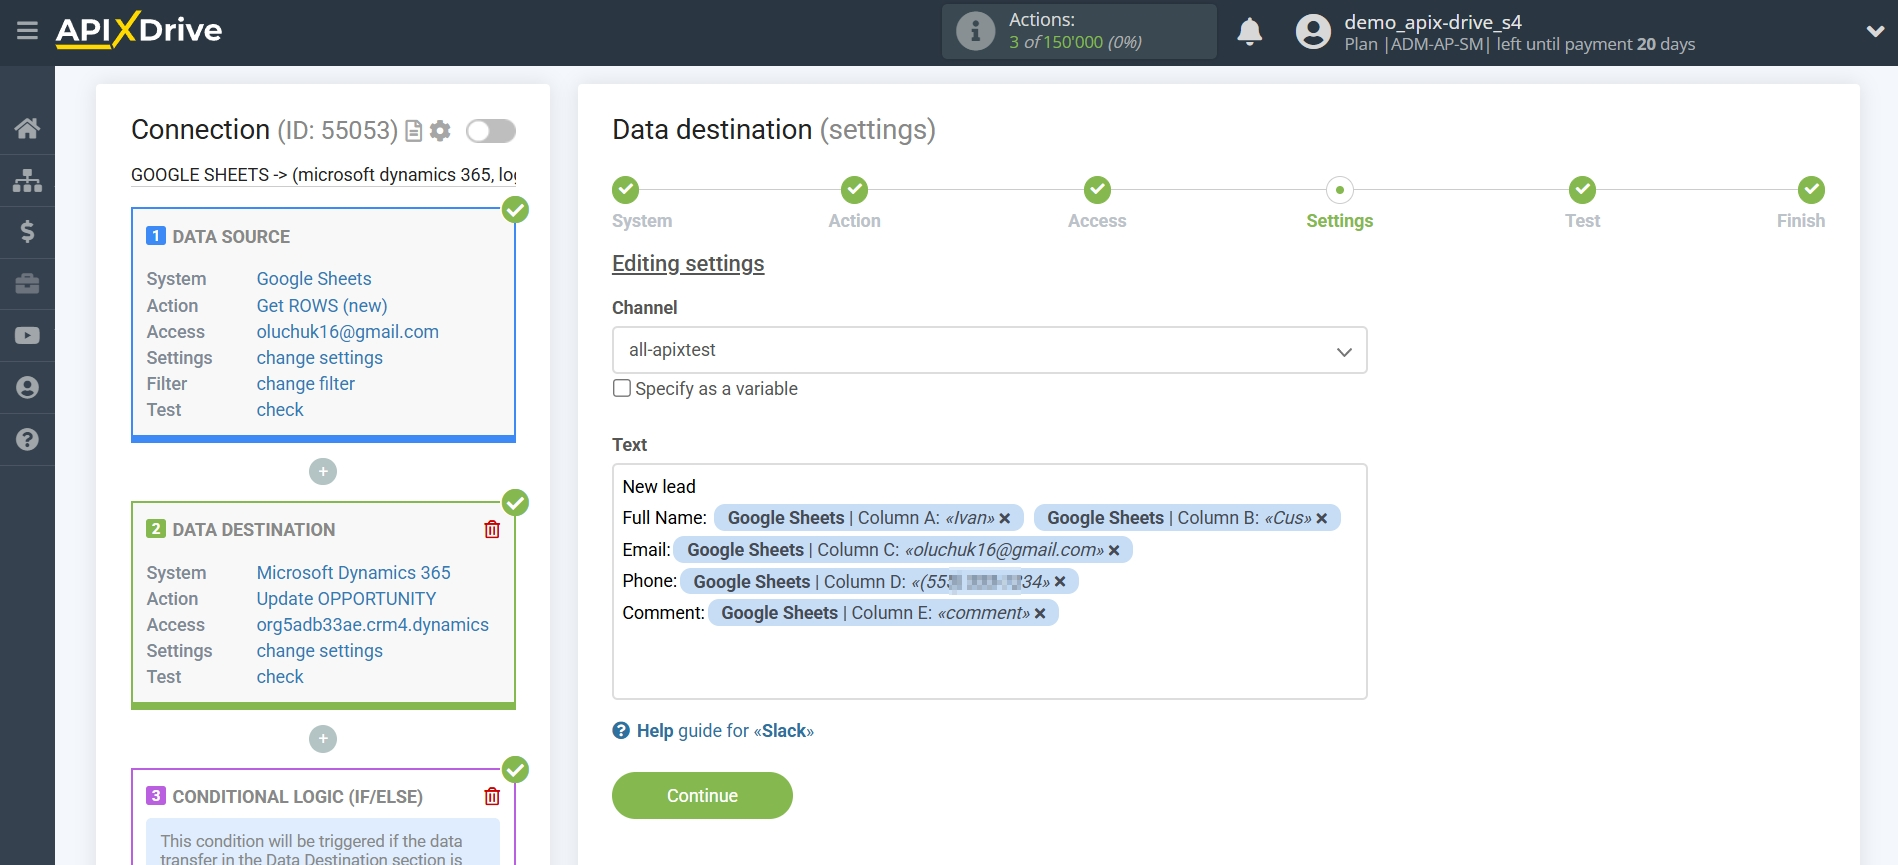1898x865 pixels.
Task: Open the profile icon in sidebar
Action: [27, 388]
